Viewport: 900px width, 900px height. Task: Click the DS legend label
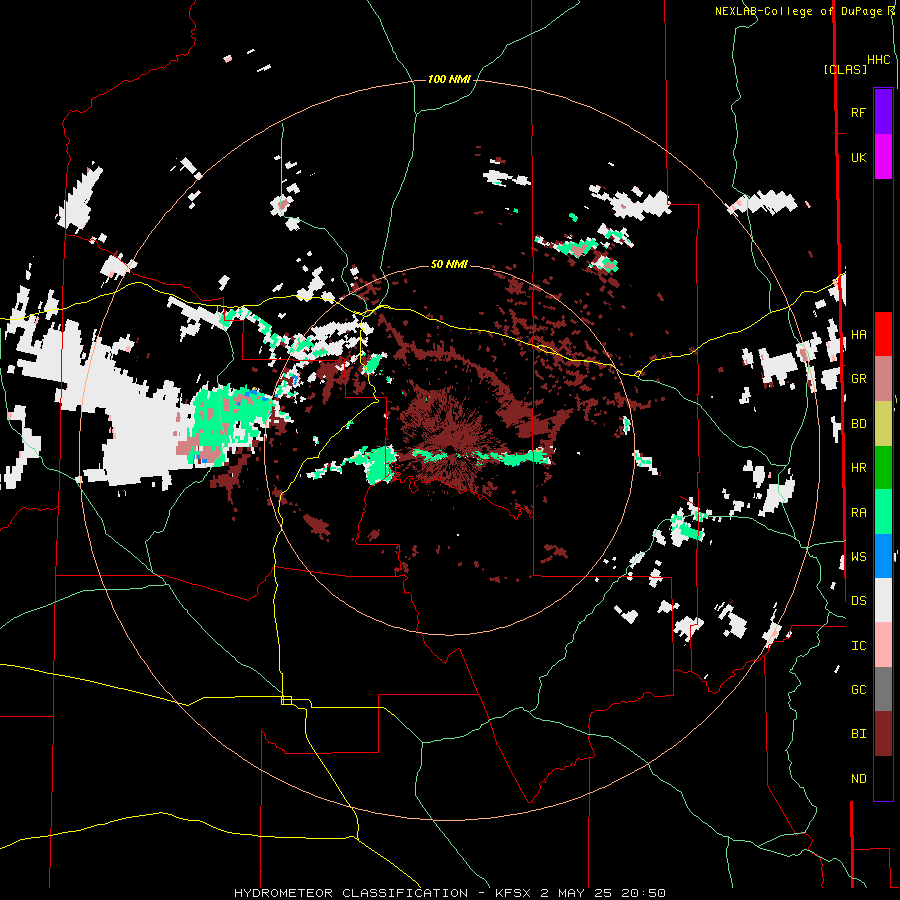click(x=859, y=601)
